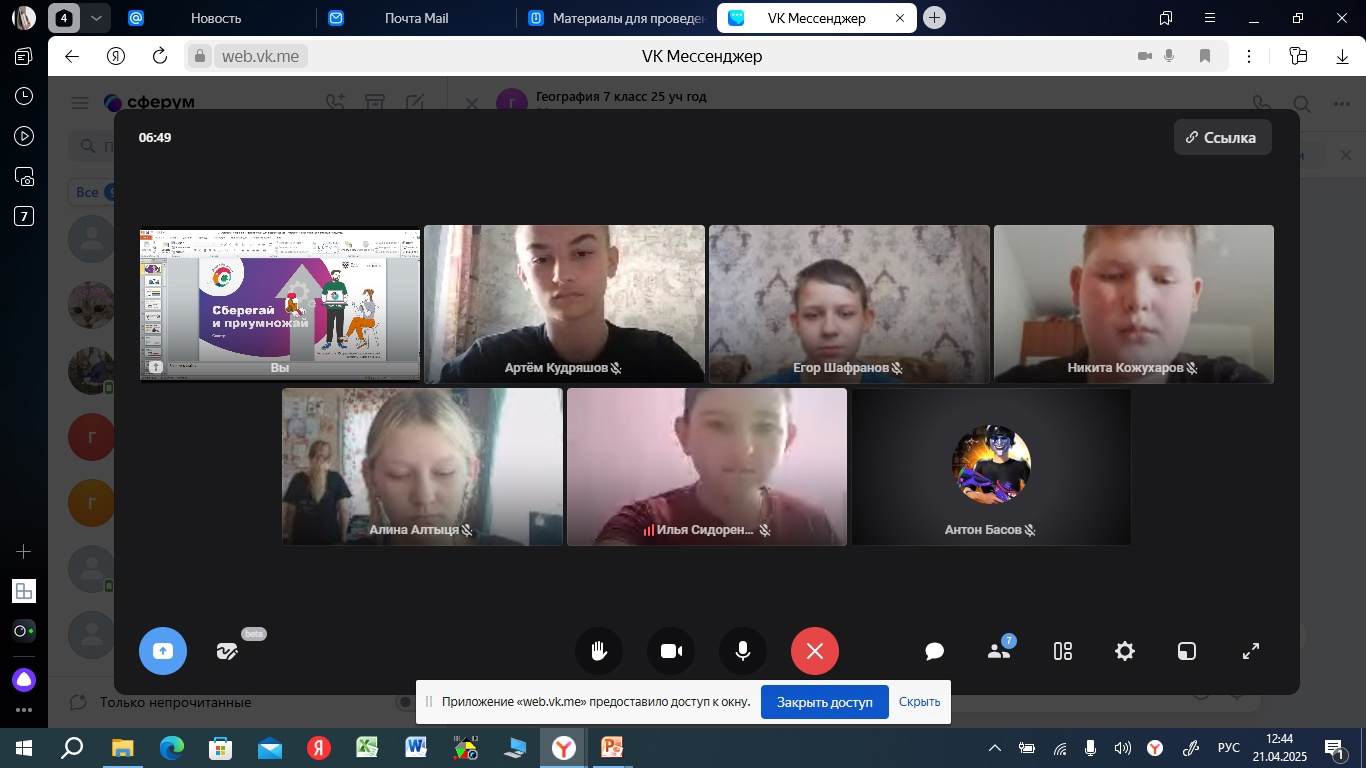The height and width of the screenshot is (768, 1366).
Task: Click the Yandex home Я button
Action: pos(116,56)
